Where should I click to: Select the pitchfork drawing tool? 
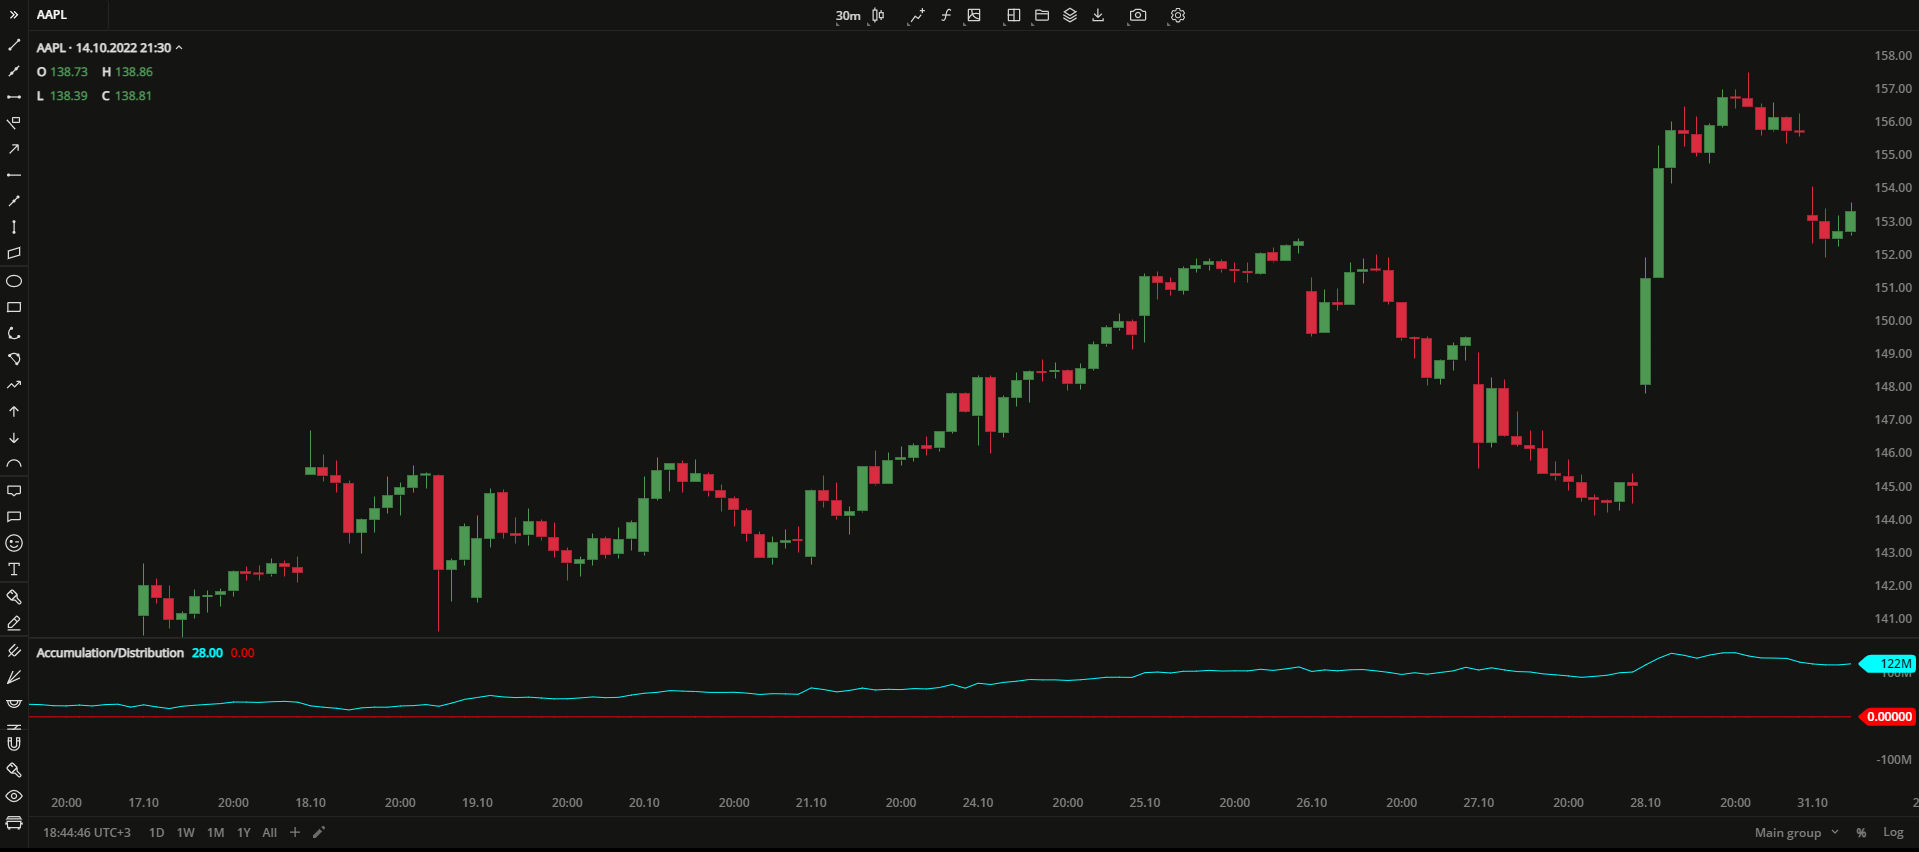14,651
